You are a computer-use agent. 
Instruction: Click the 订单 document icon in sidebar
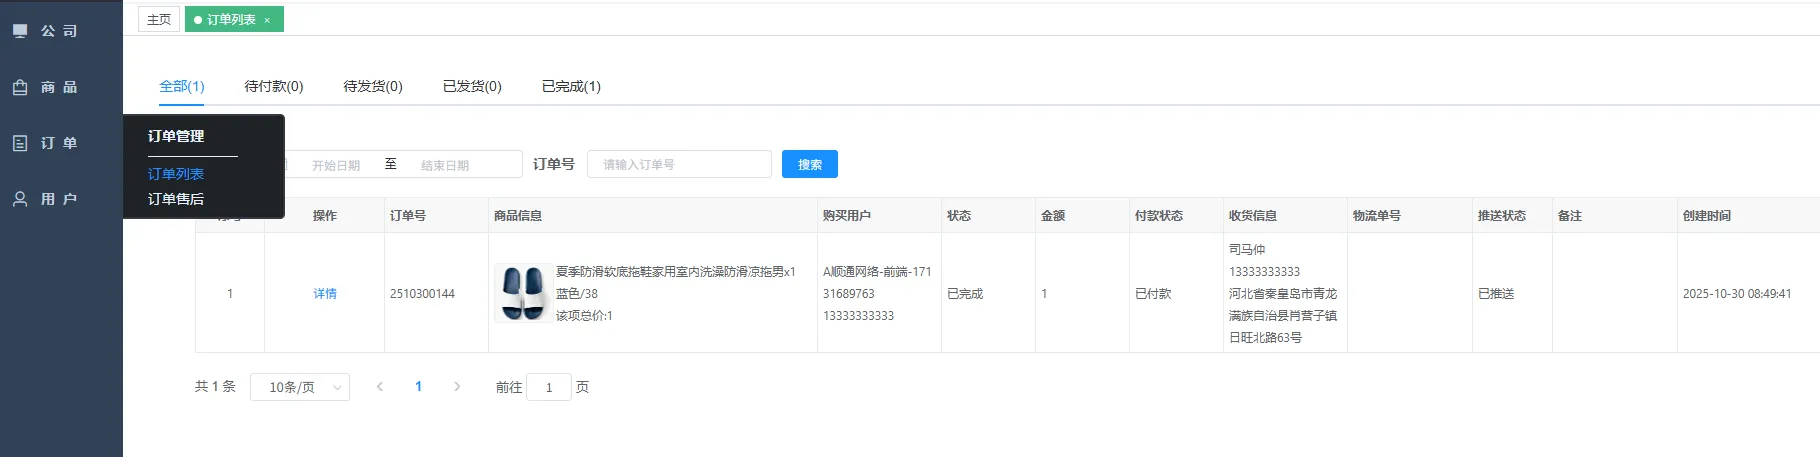20,143
